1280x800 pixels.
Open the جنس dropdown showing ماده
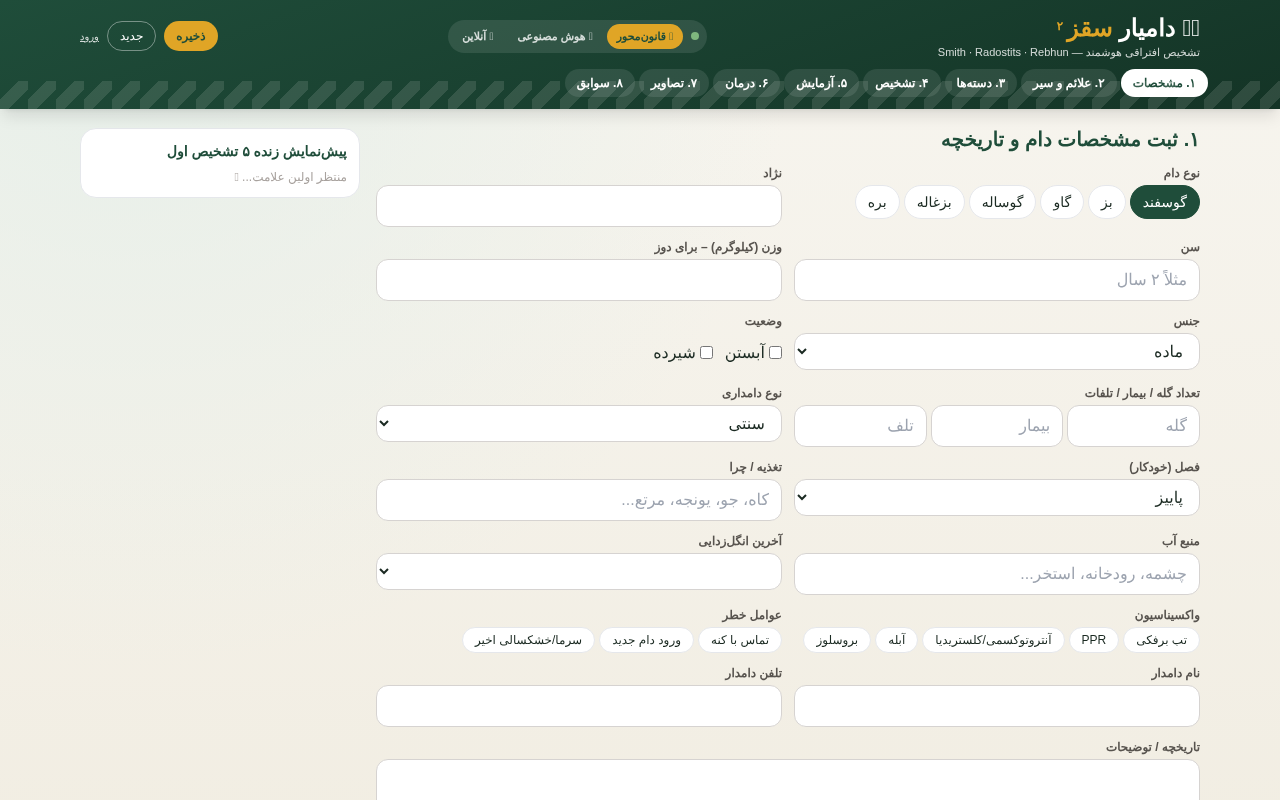997,352
